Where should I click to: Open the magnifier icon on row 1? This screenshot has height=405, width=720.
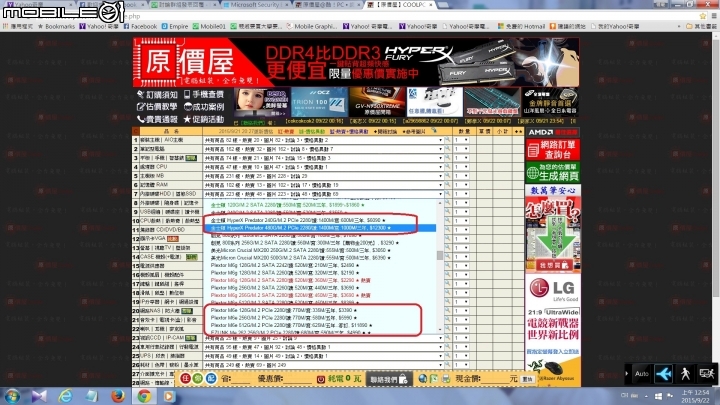[447, 140]
